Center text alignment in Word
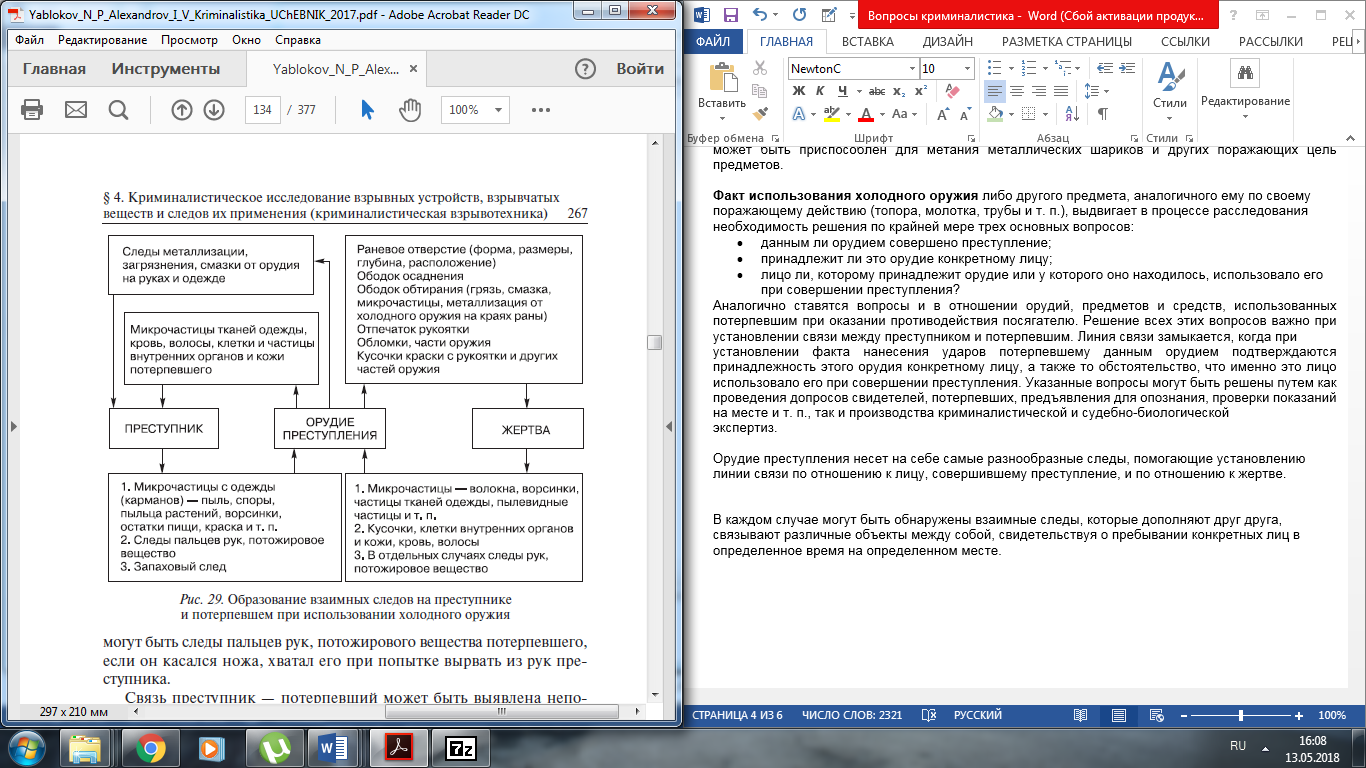This screenshot has height=768, width=1366. [1016, 91]
